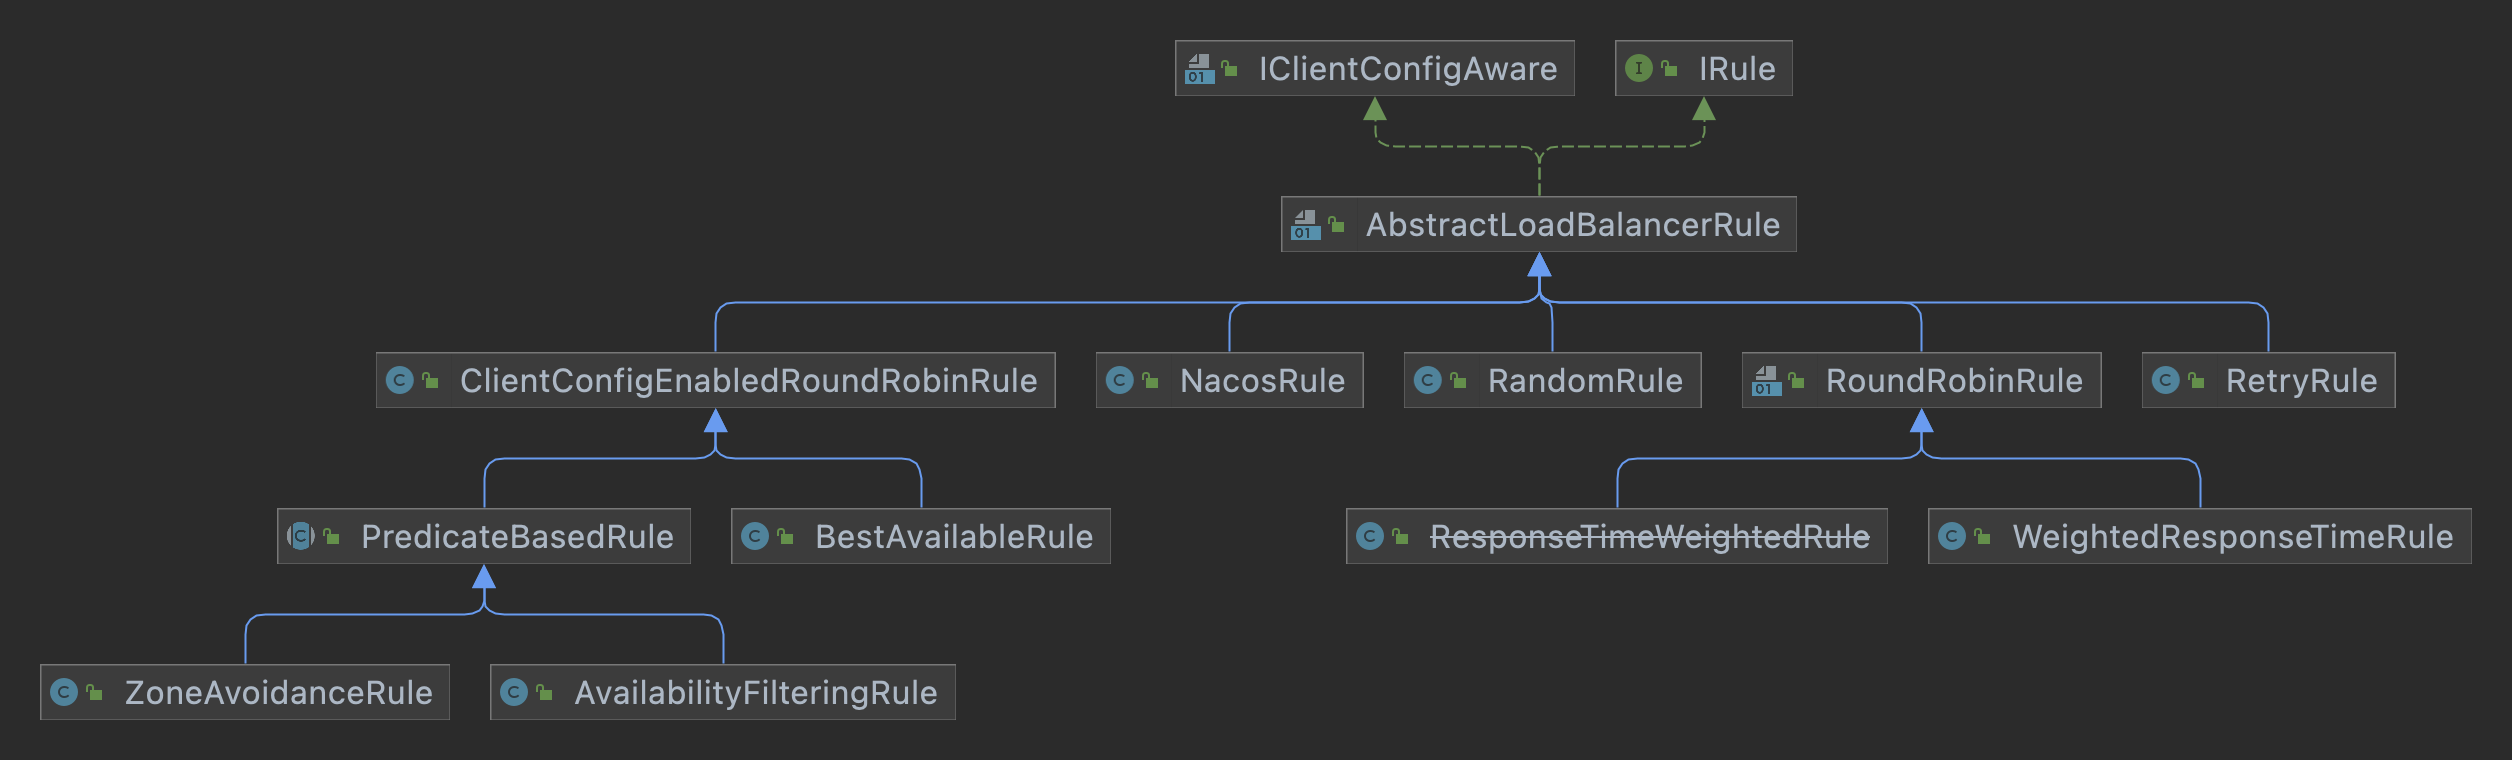Select the AvailabilityFilteringRule class node
The image size is (2512, 760).
(755, 692)
